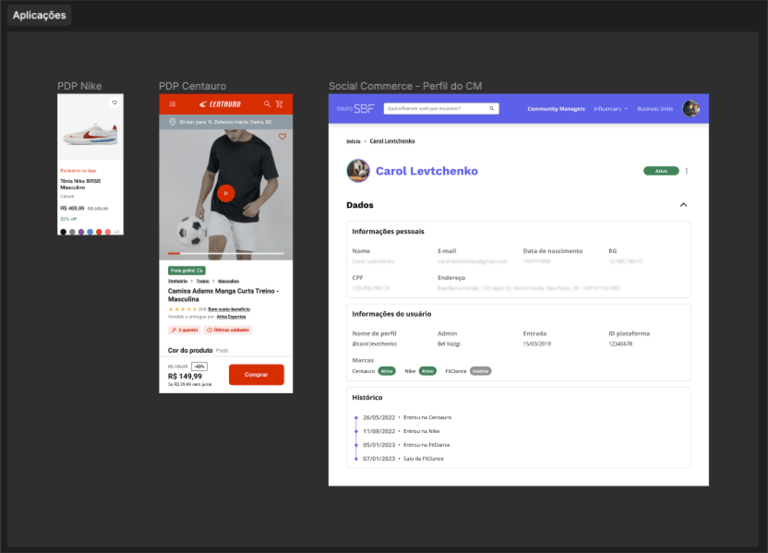Select the 'Social Commerce - Perfil do CM' frame title
The height and width of the screenshot is (553, 768).
coord(405,86)
